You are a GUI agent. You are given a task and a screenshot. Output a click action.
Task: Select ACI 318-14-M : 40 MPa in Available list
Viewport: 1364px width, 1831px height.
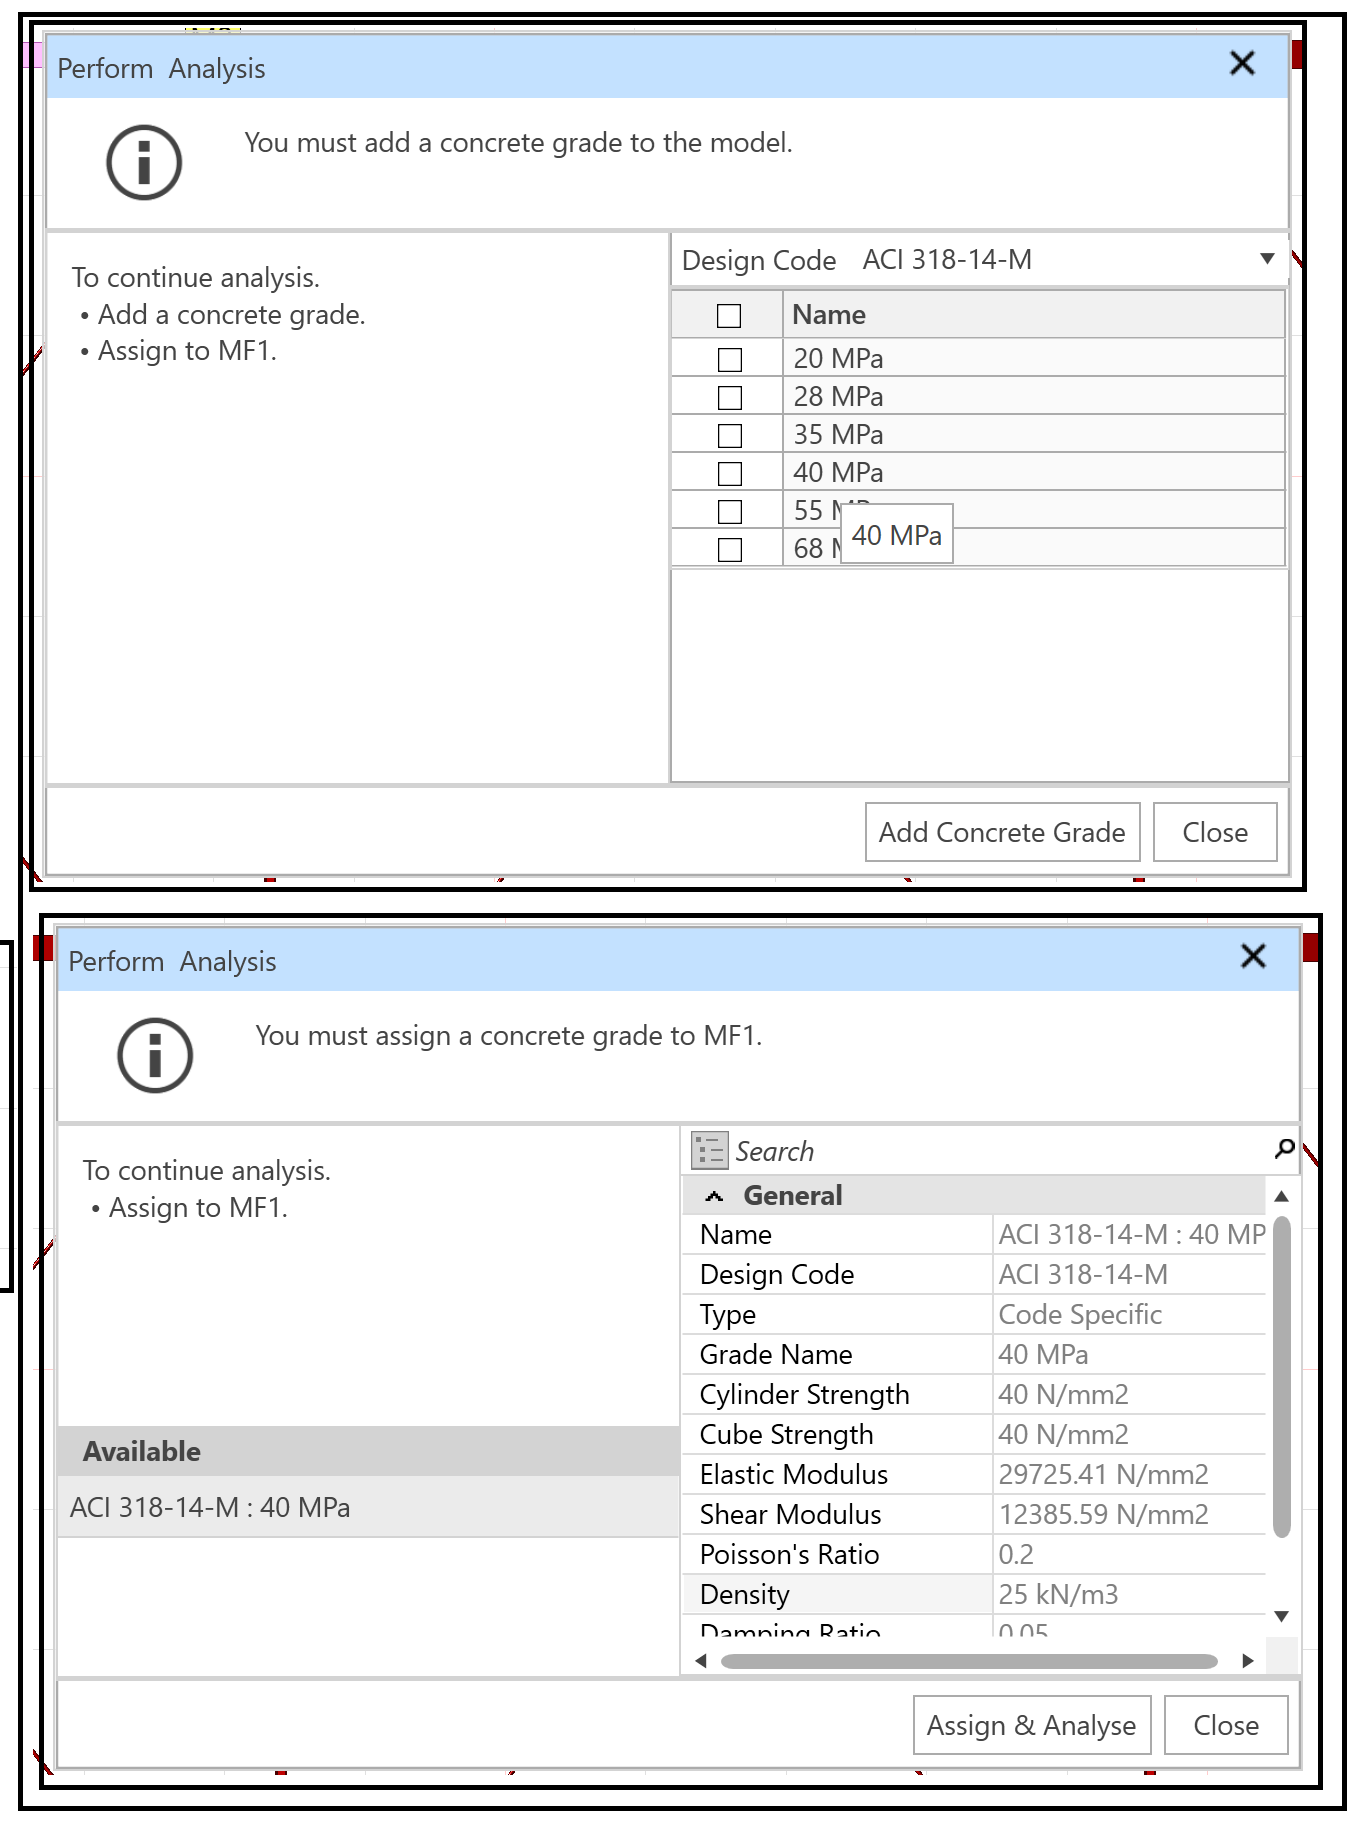(x=368, y=1507)
